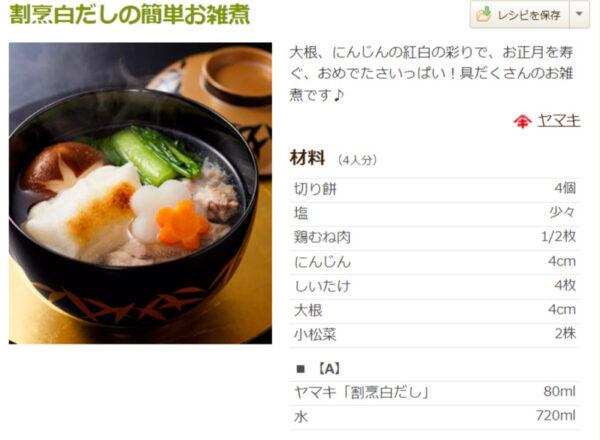Click the 水 720ml ingredient row

(435, 417)
